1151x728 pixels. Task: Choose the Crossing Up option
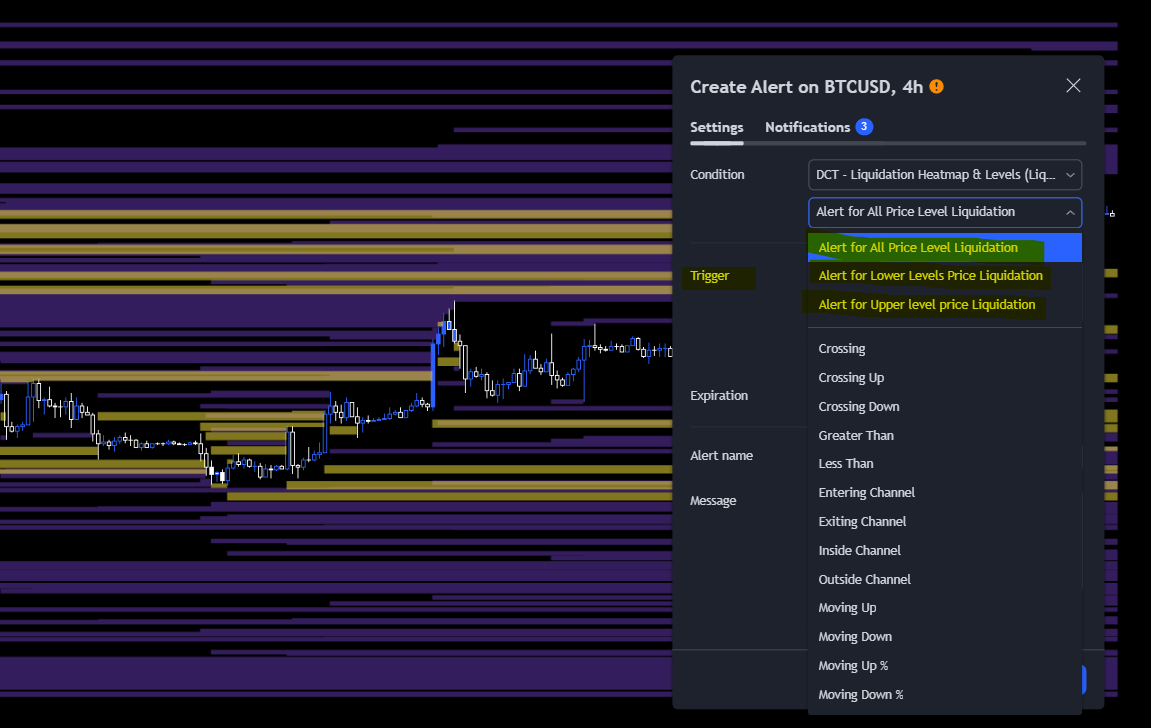pos(851,377)
